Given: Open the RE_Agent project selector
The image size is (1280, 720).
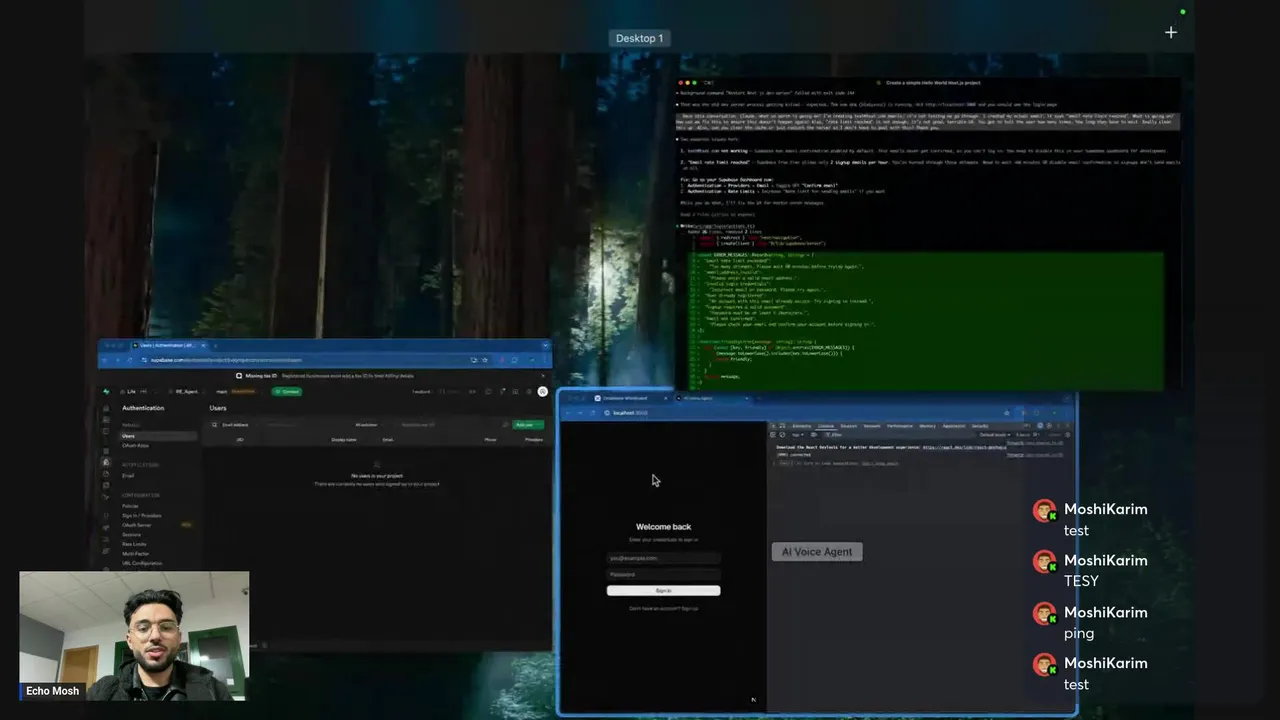Looking at the screenshot, I should [187, 392].
